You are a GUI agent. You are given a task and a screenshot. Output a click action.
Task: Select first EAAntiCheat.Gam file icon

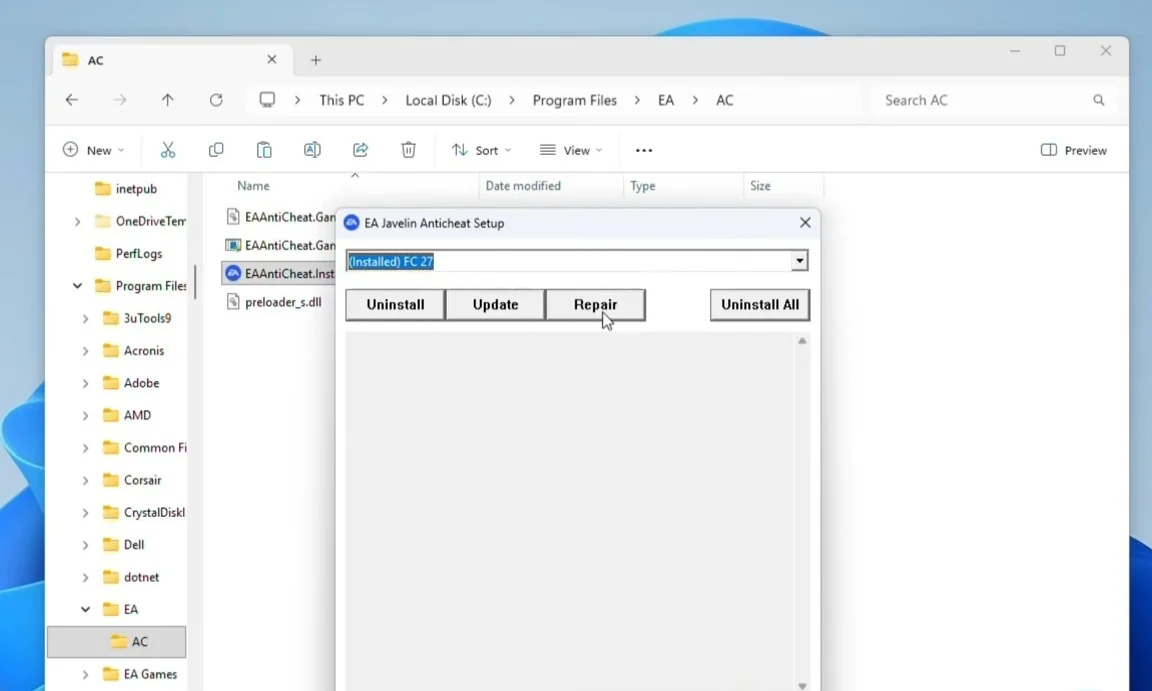pyautogui.click(x=233, y=217)
